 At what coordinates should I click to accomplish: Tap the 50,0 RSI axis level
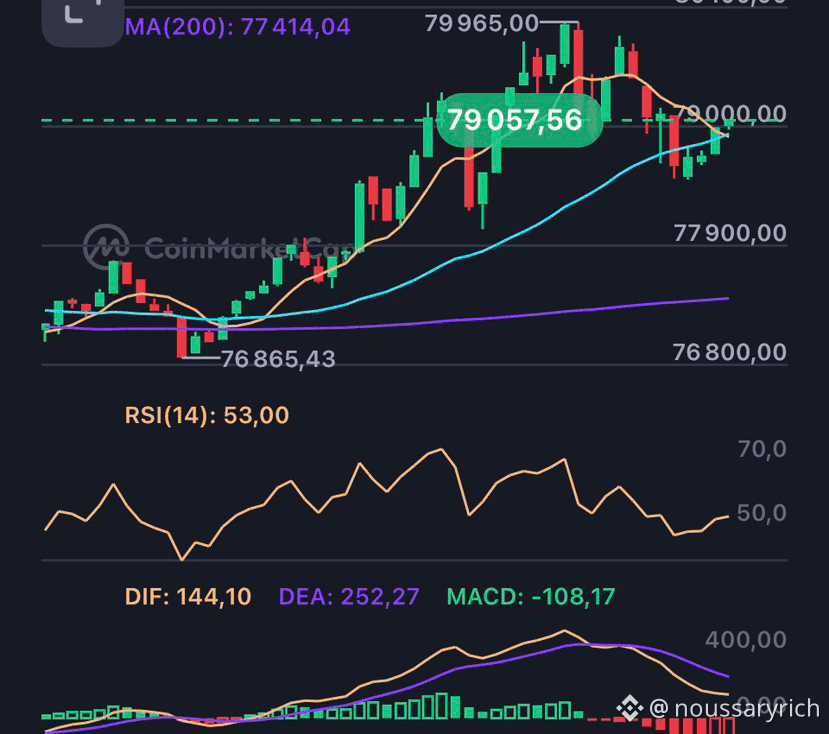tap(761, 513)
